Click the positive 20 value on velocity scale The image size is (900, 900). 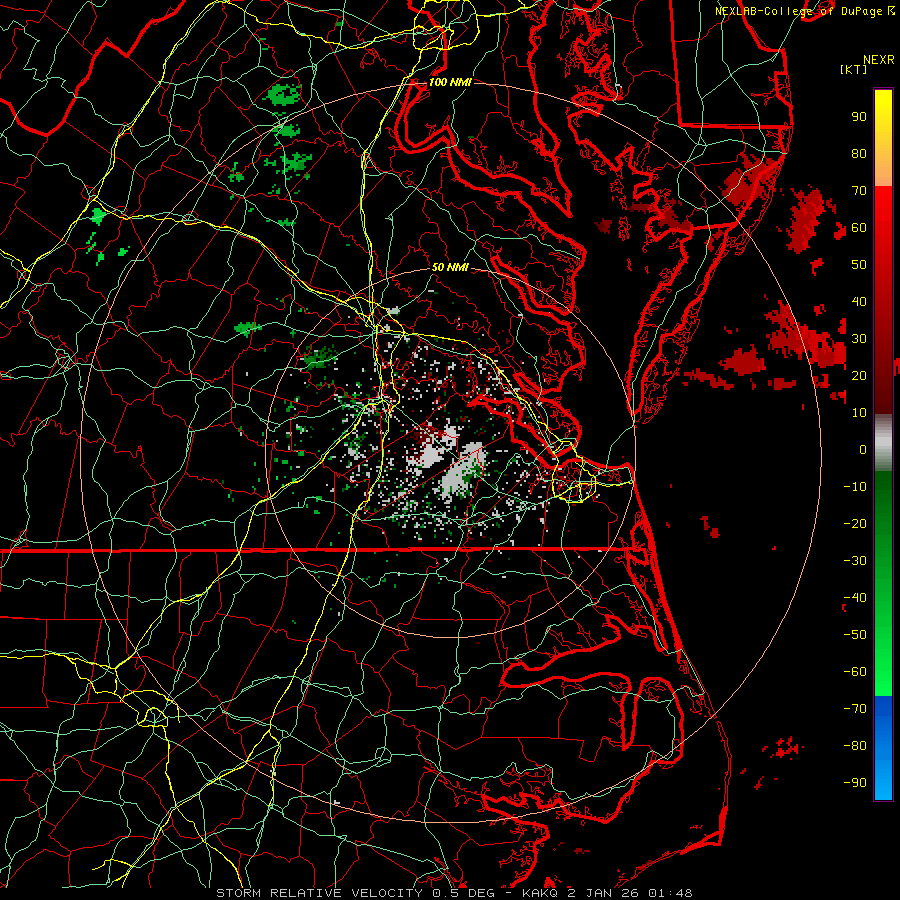[859, 375]
